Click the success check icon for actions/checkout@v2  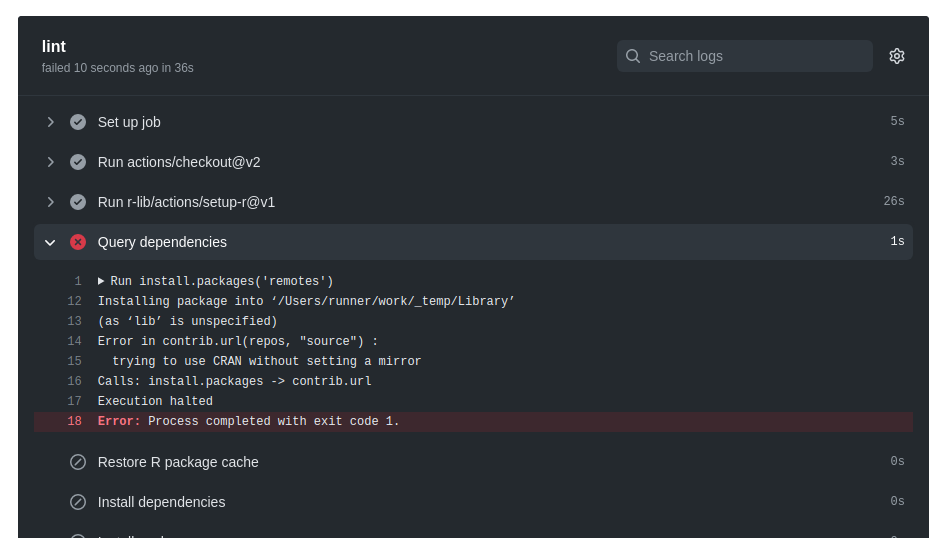pyautogui.click(x=78, y=162)
